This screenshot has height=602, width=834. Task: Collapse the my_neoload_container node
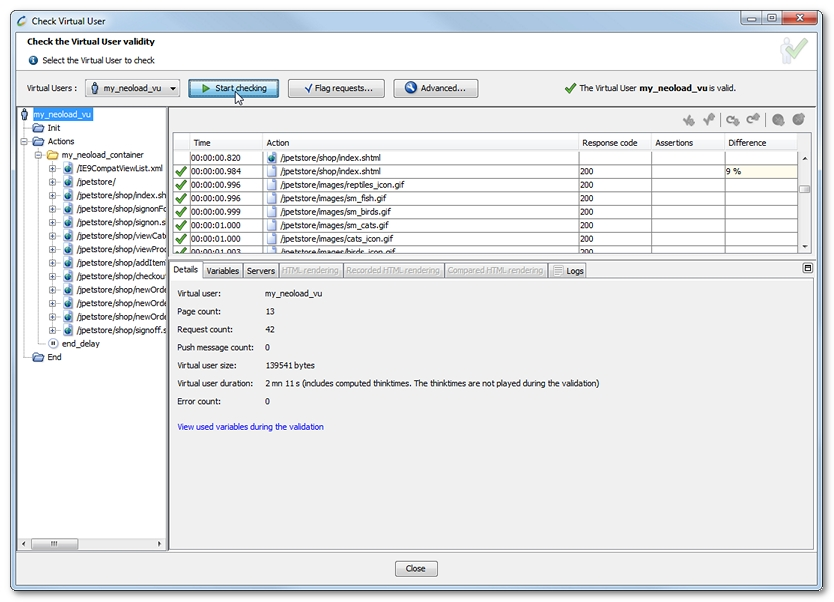[x=38, y=155]
